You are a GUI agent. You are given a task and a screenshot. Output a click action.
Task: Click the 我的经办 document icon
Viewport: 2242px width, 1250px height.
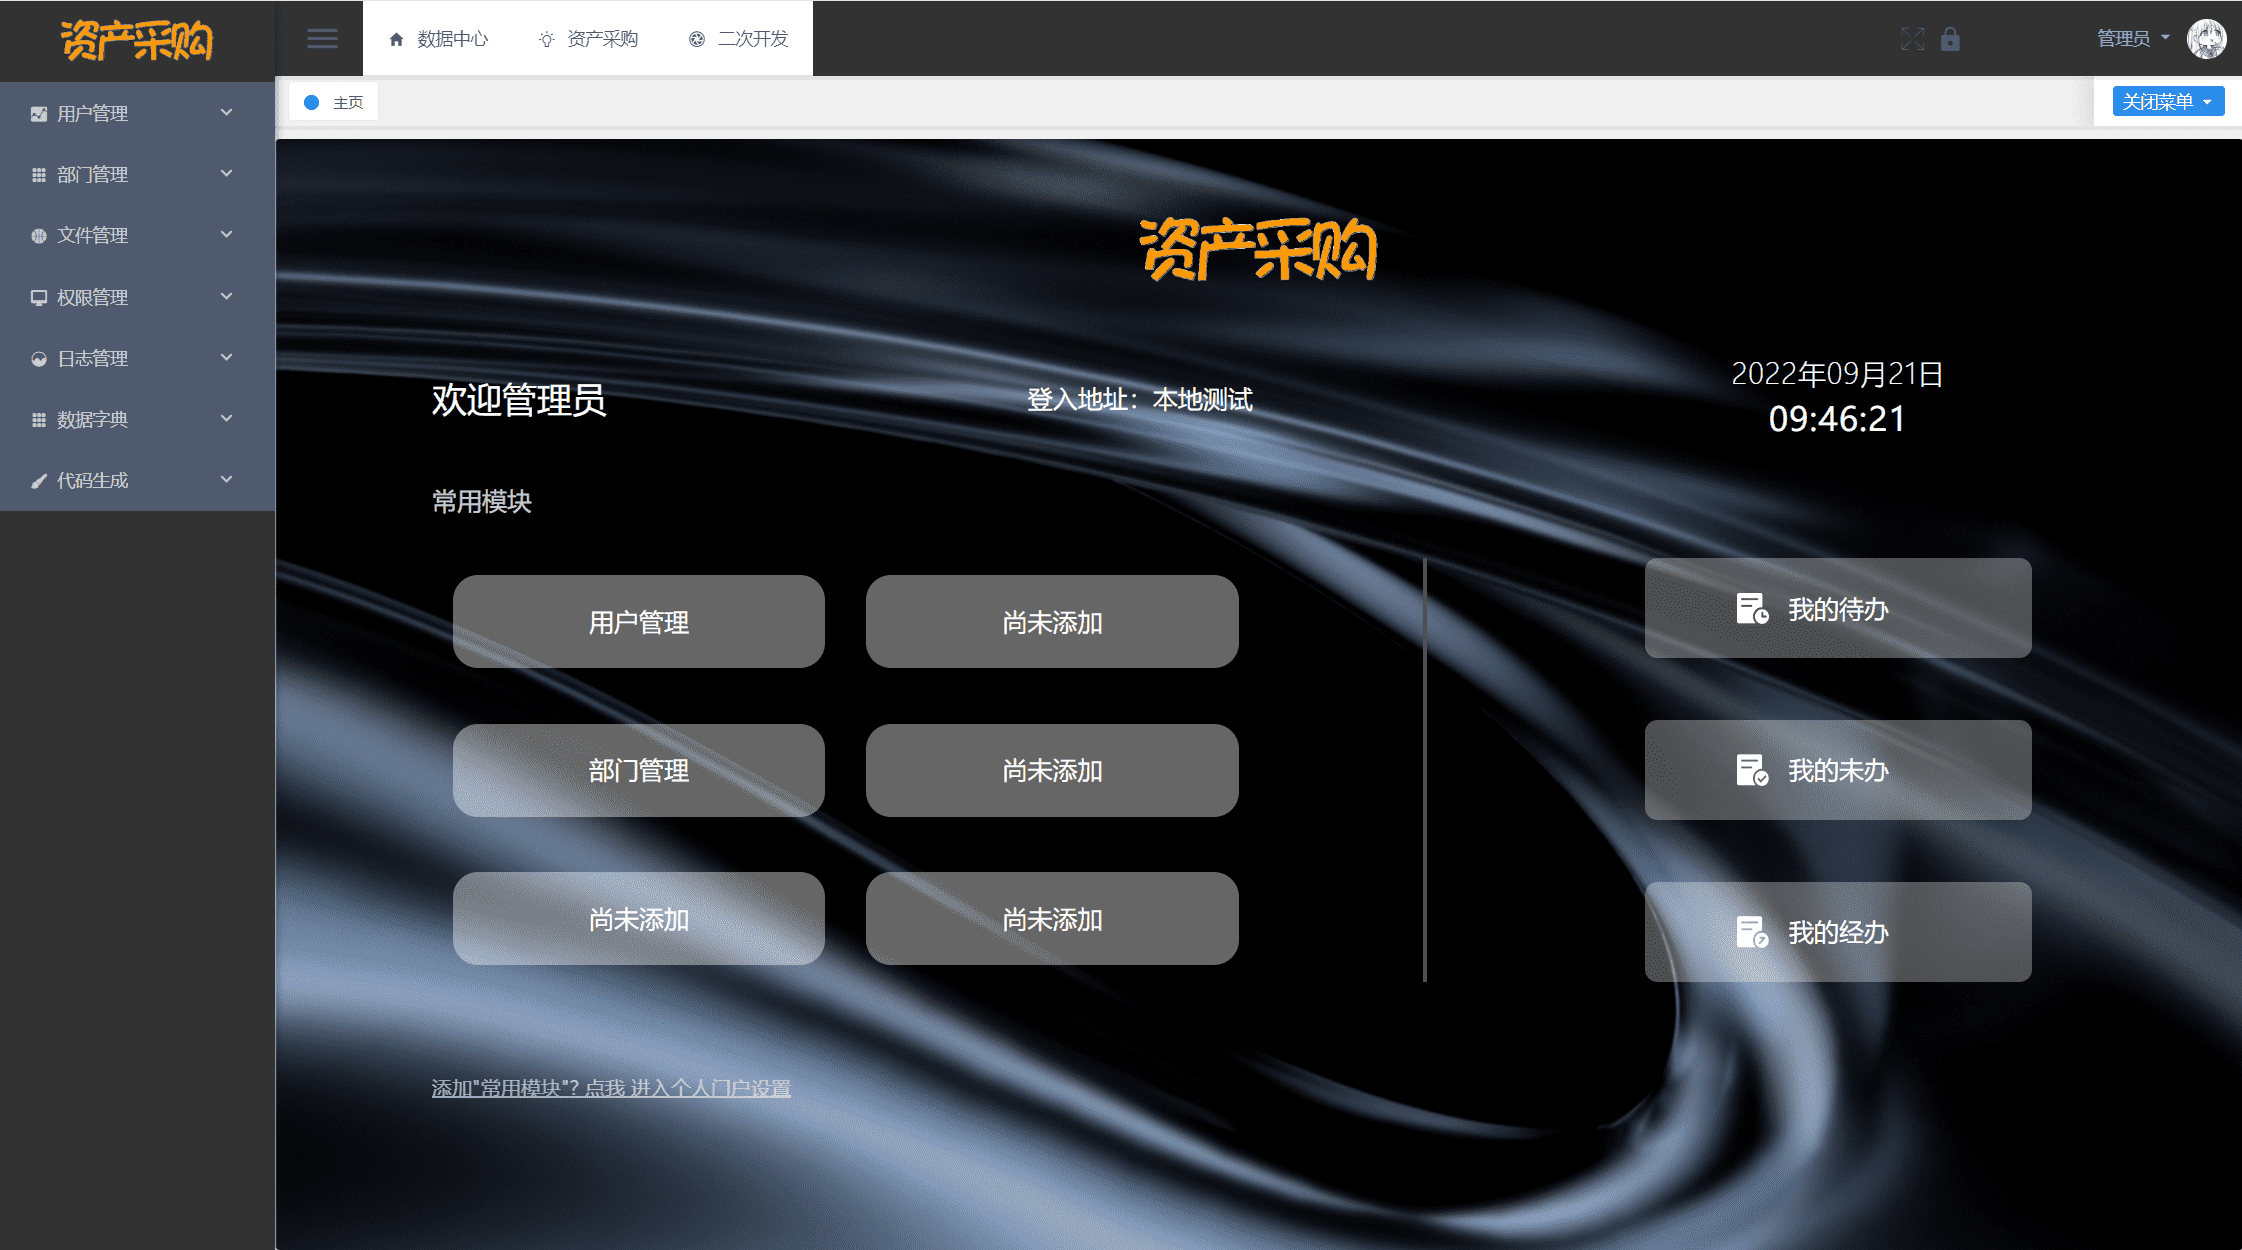click(1752, 932)
